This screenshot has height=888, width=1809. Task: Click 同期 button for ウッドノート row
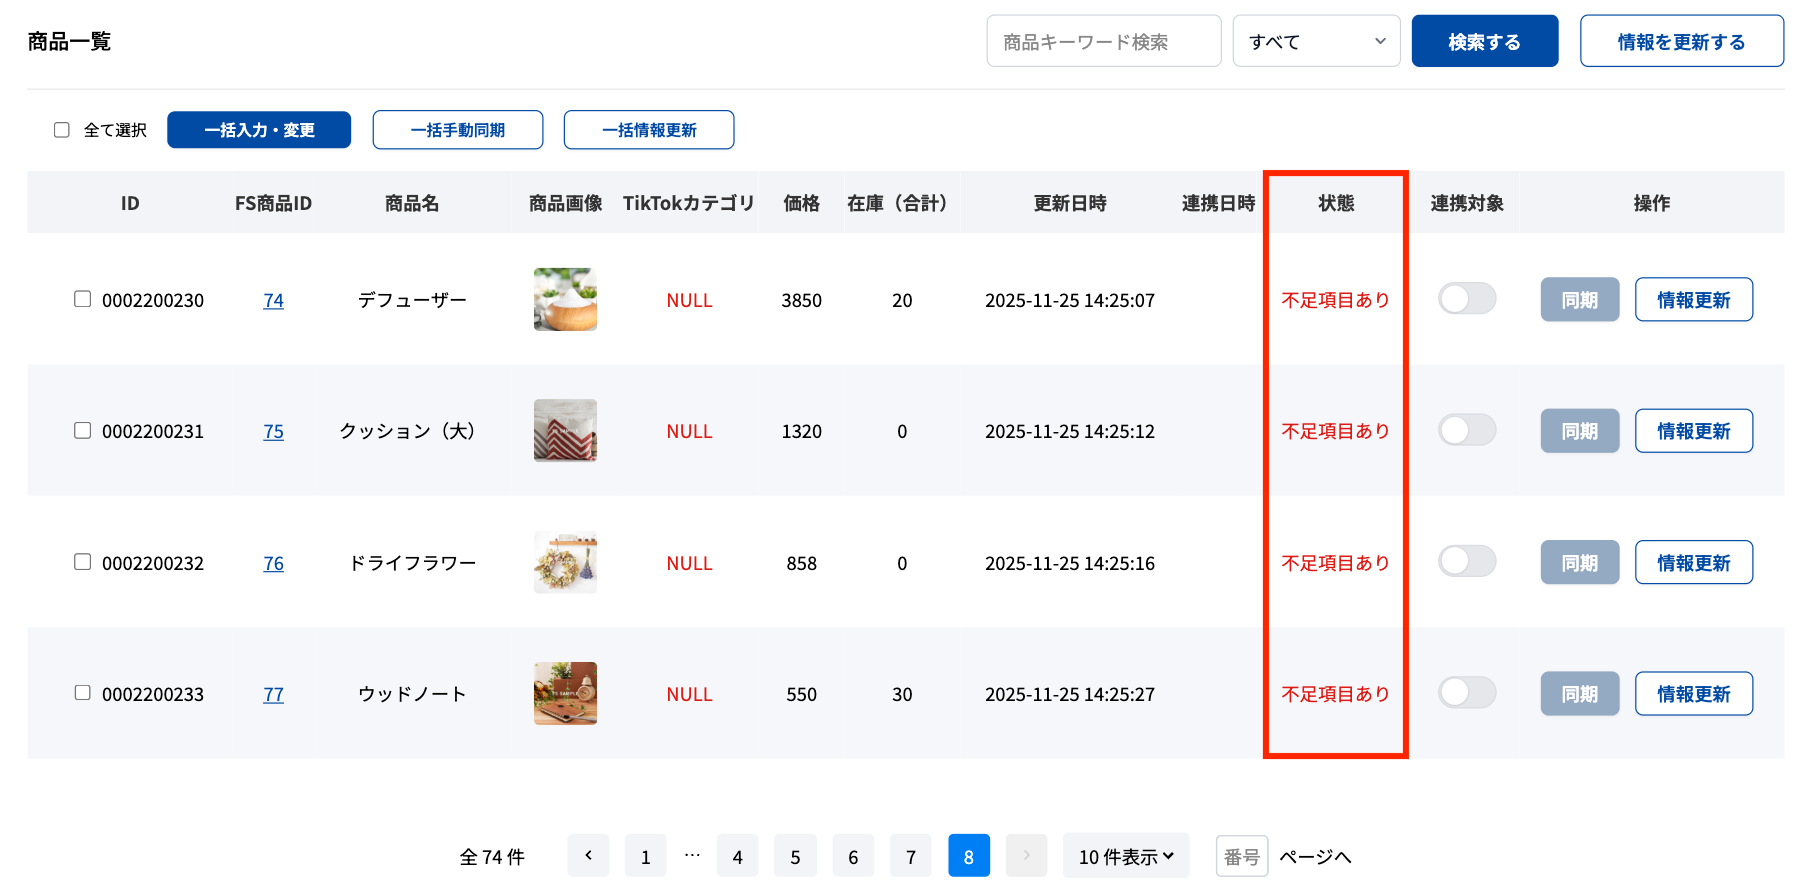tap(1580, 694)
